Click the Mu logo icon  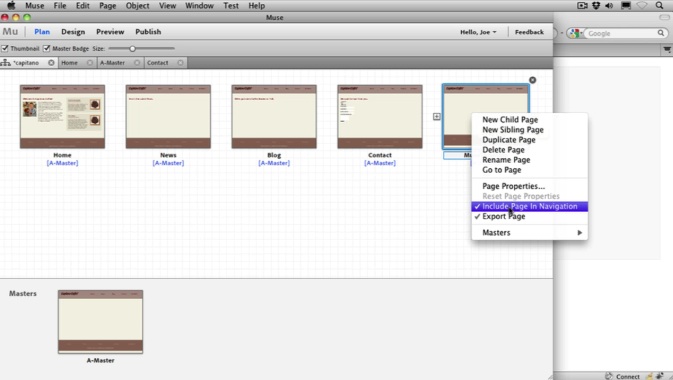pyautogui.click(x=10, y=32)
